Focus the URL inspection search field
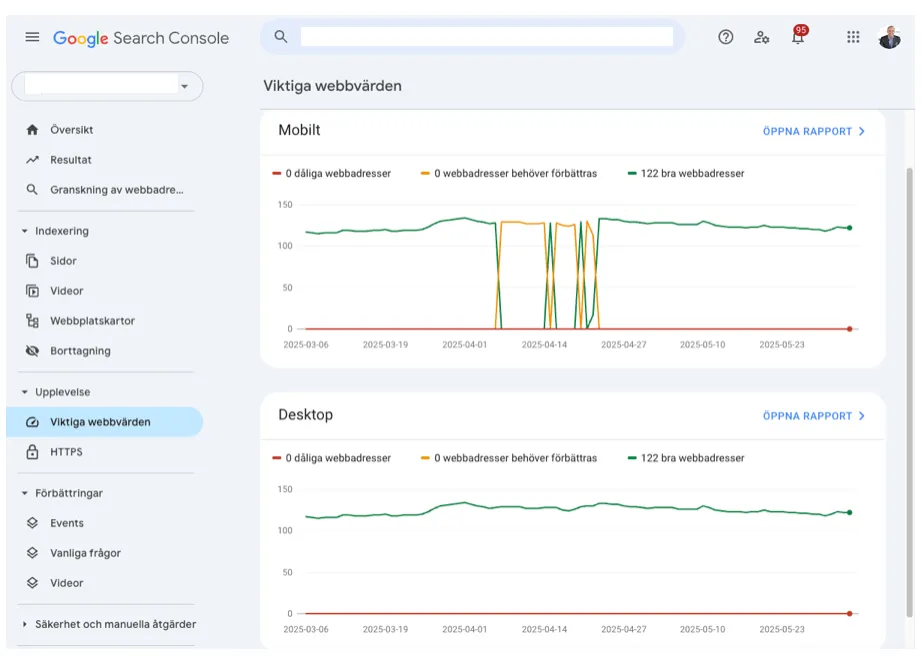 pyautogui.click(x=487, y=37)
